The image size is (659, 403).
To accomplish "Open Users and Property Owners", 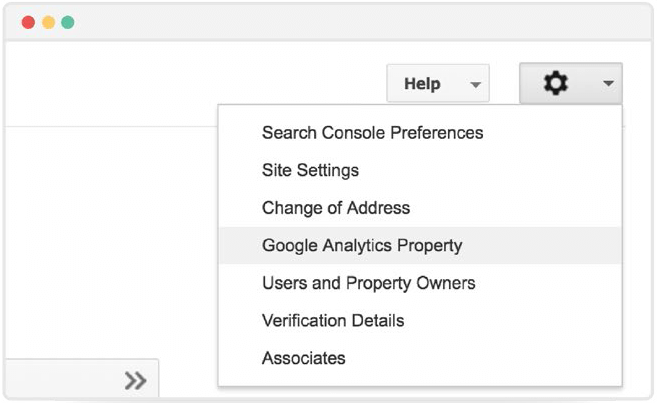I will coord(369,283).
